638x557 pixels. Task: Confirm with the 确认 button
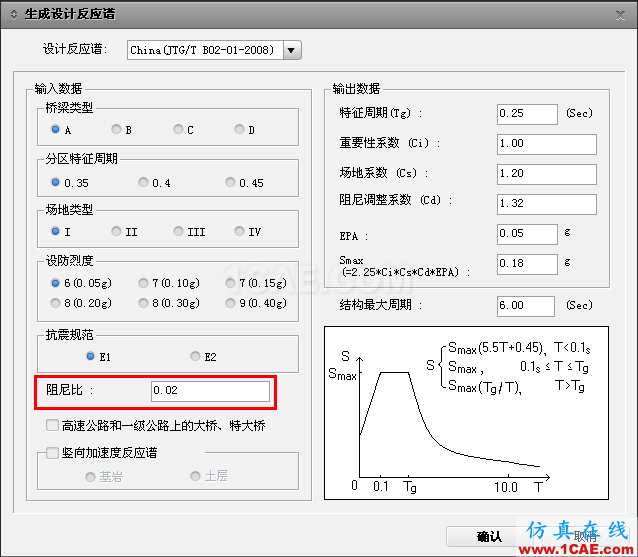489,537
